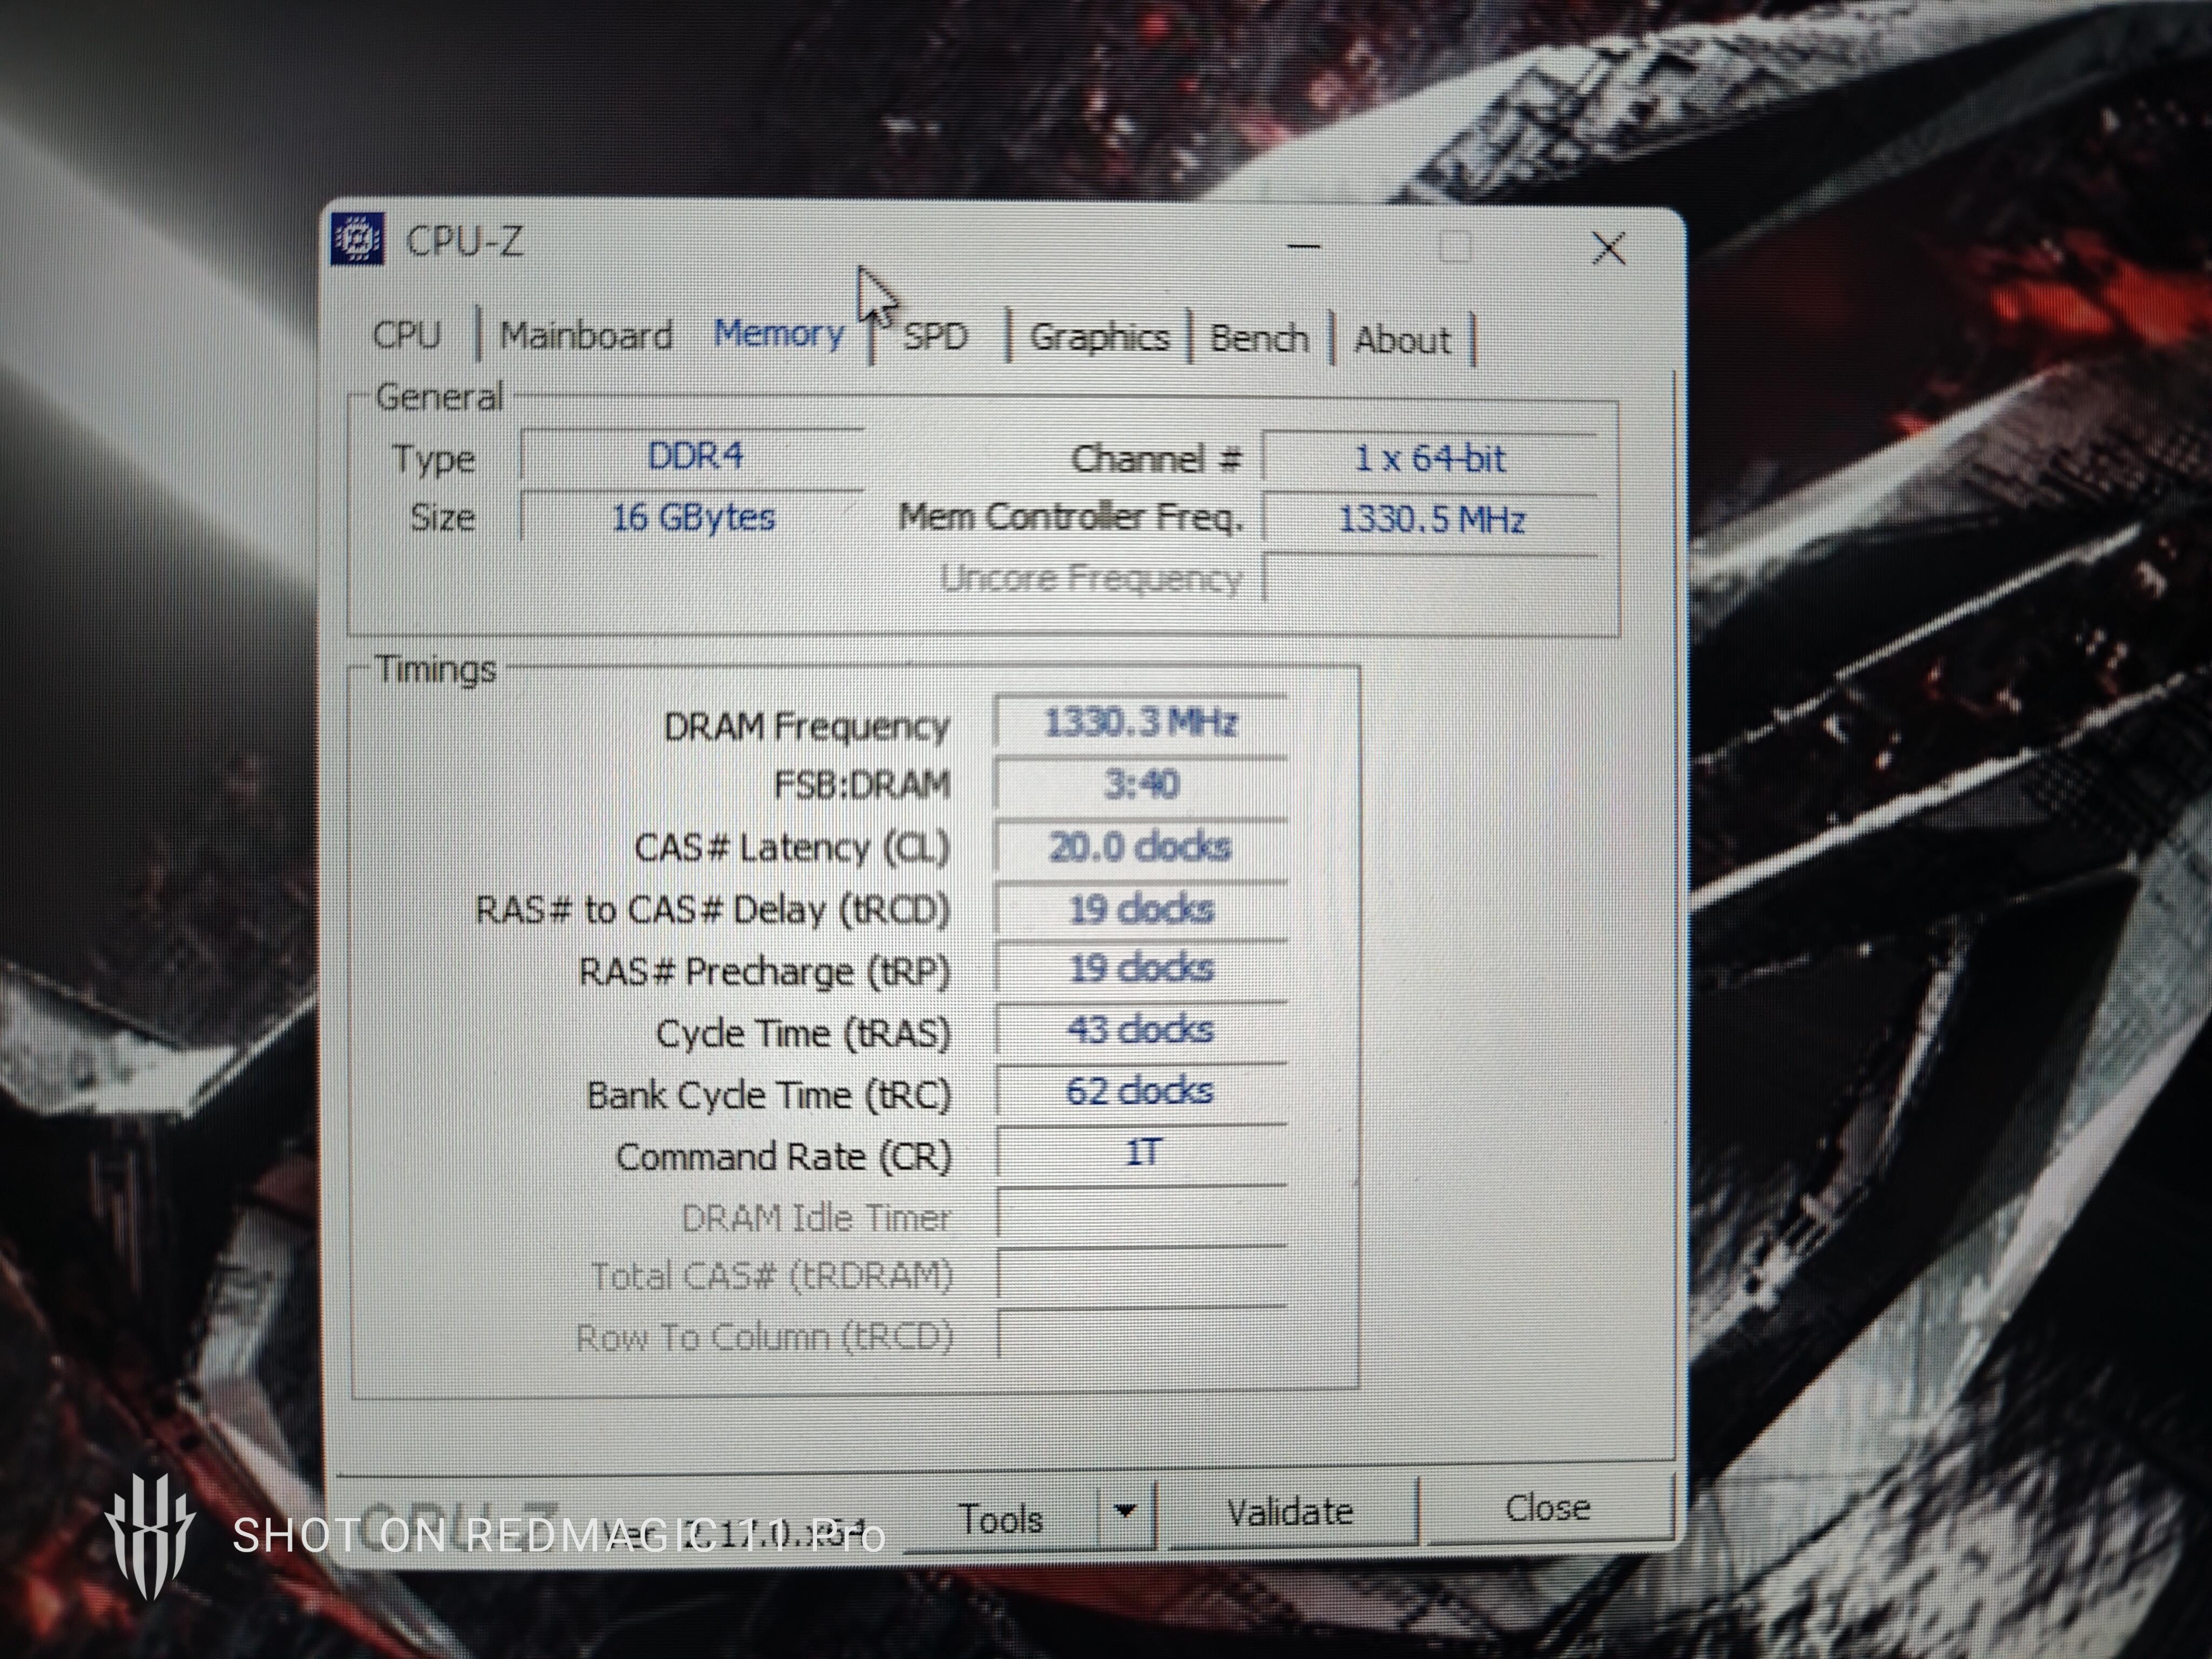Minimize the CPU-Z window
2212x1659 pixels.
tap(1304, 246)
